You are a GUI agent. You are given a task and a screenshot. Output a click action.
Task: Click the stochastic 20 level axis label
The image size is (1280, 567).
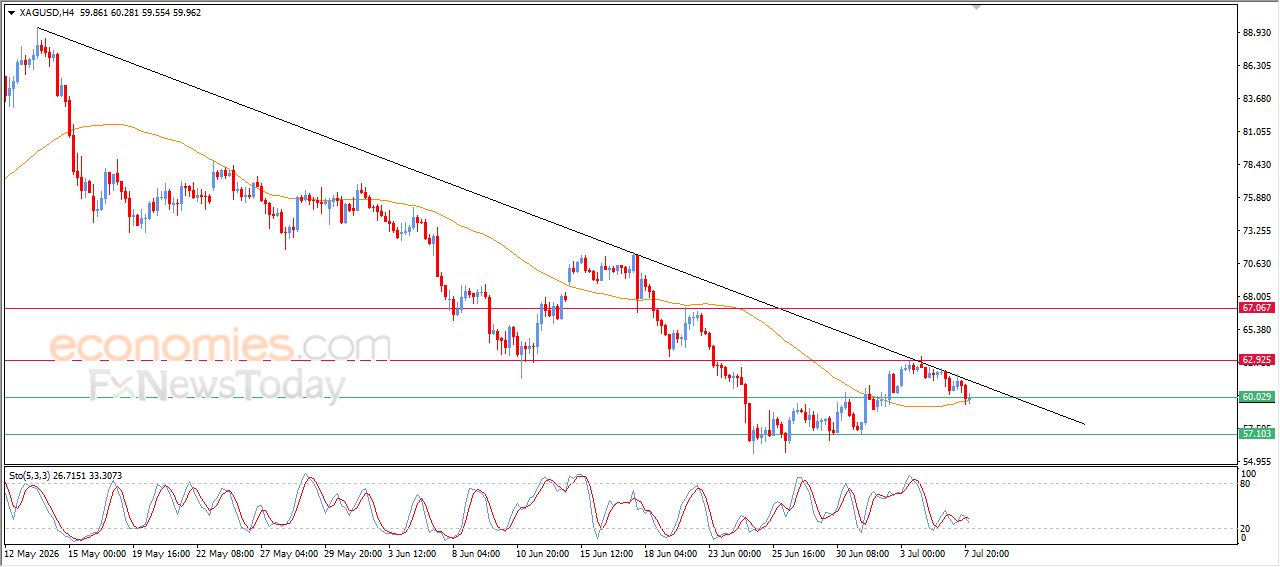[1246, 528]
